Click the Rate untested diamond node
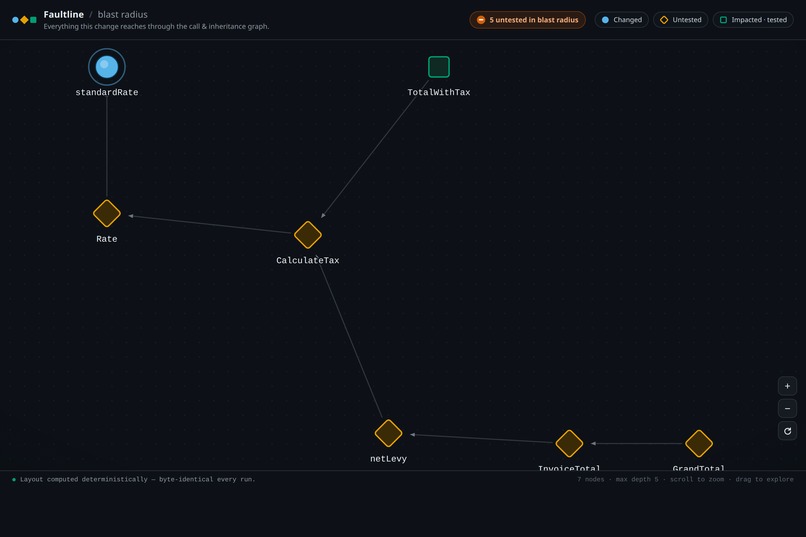 pos(106,213)
